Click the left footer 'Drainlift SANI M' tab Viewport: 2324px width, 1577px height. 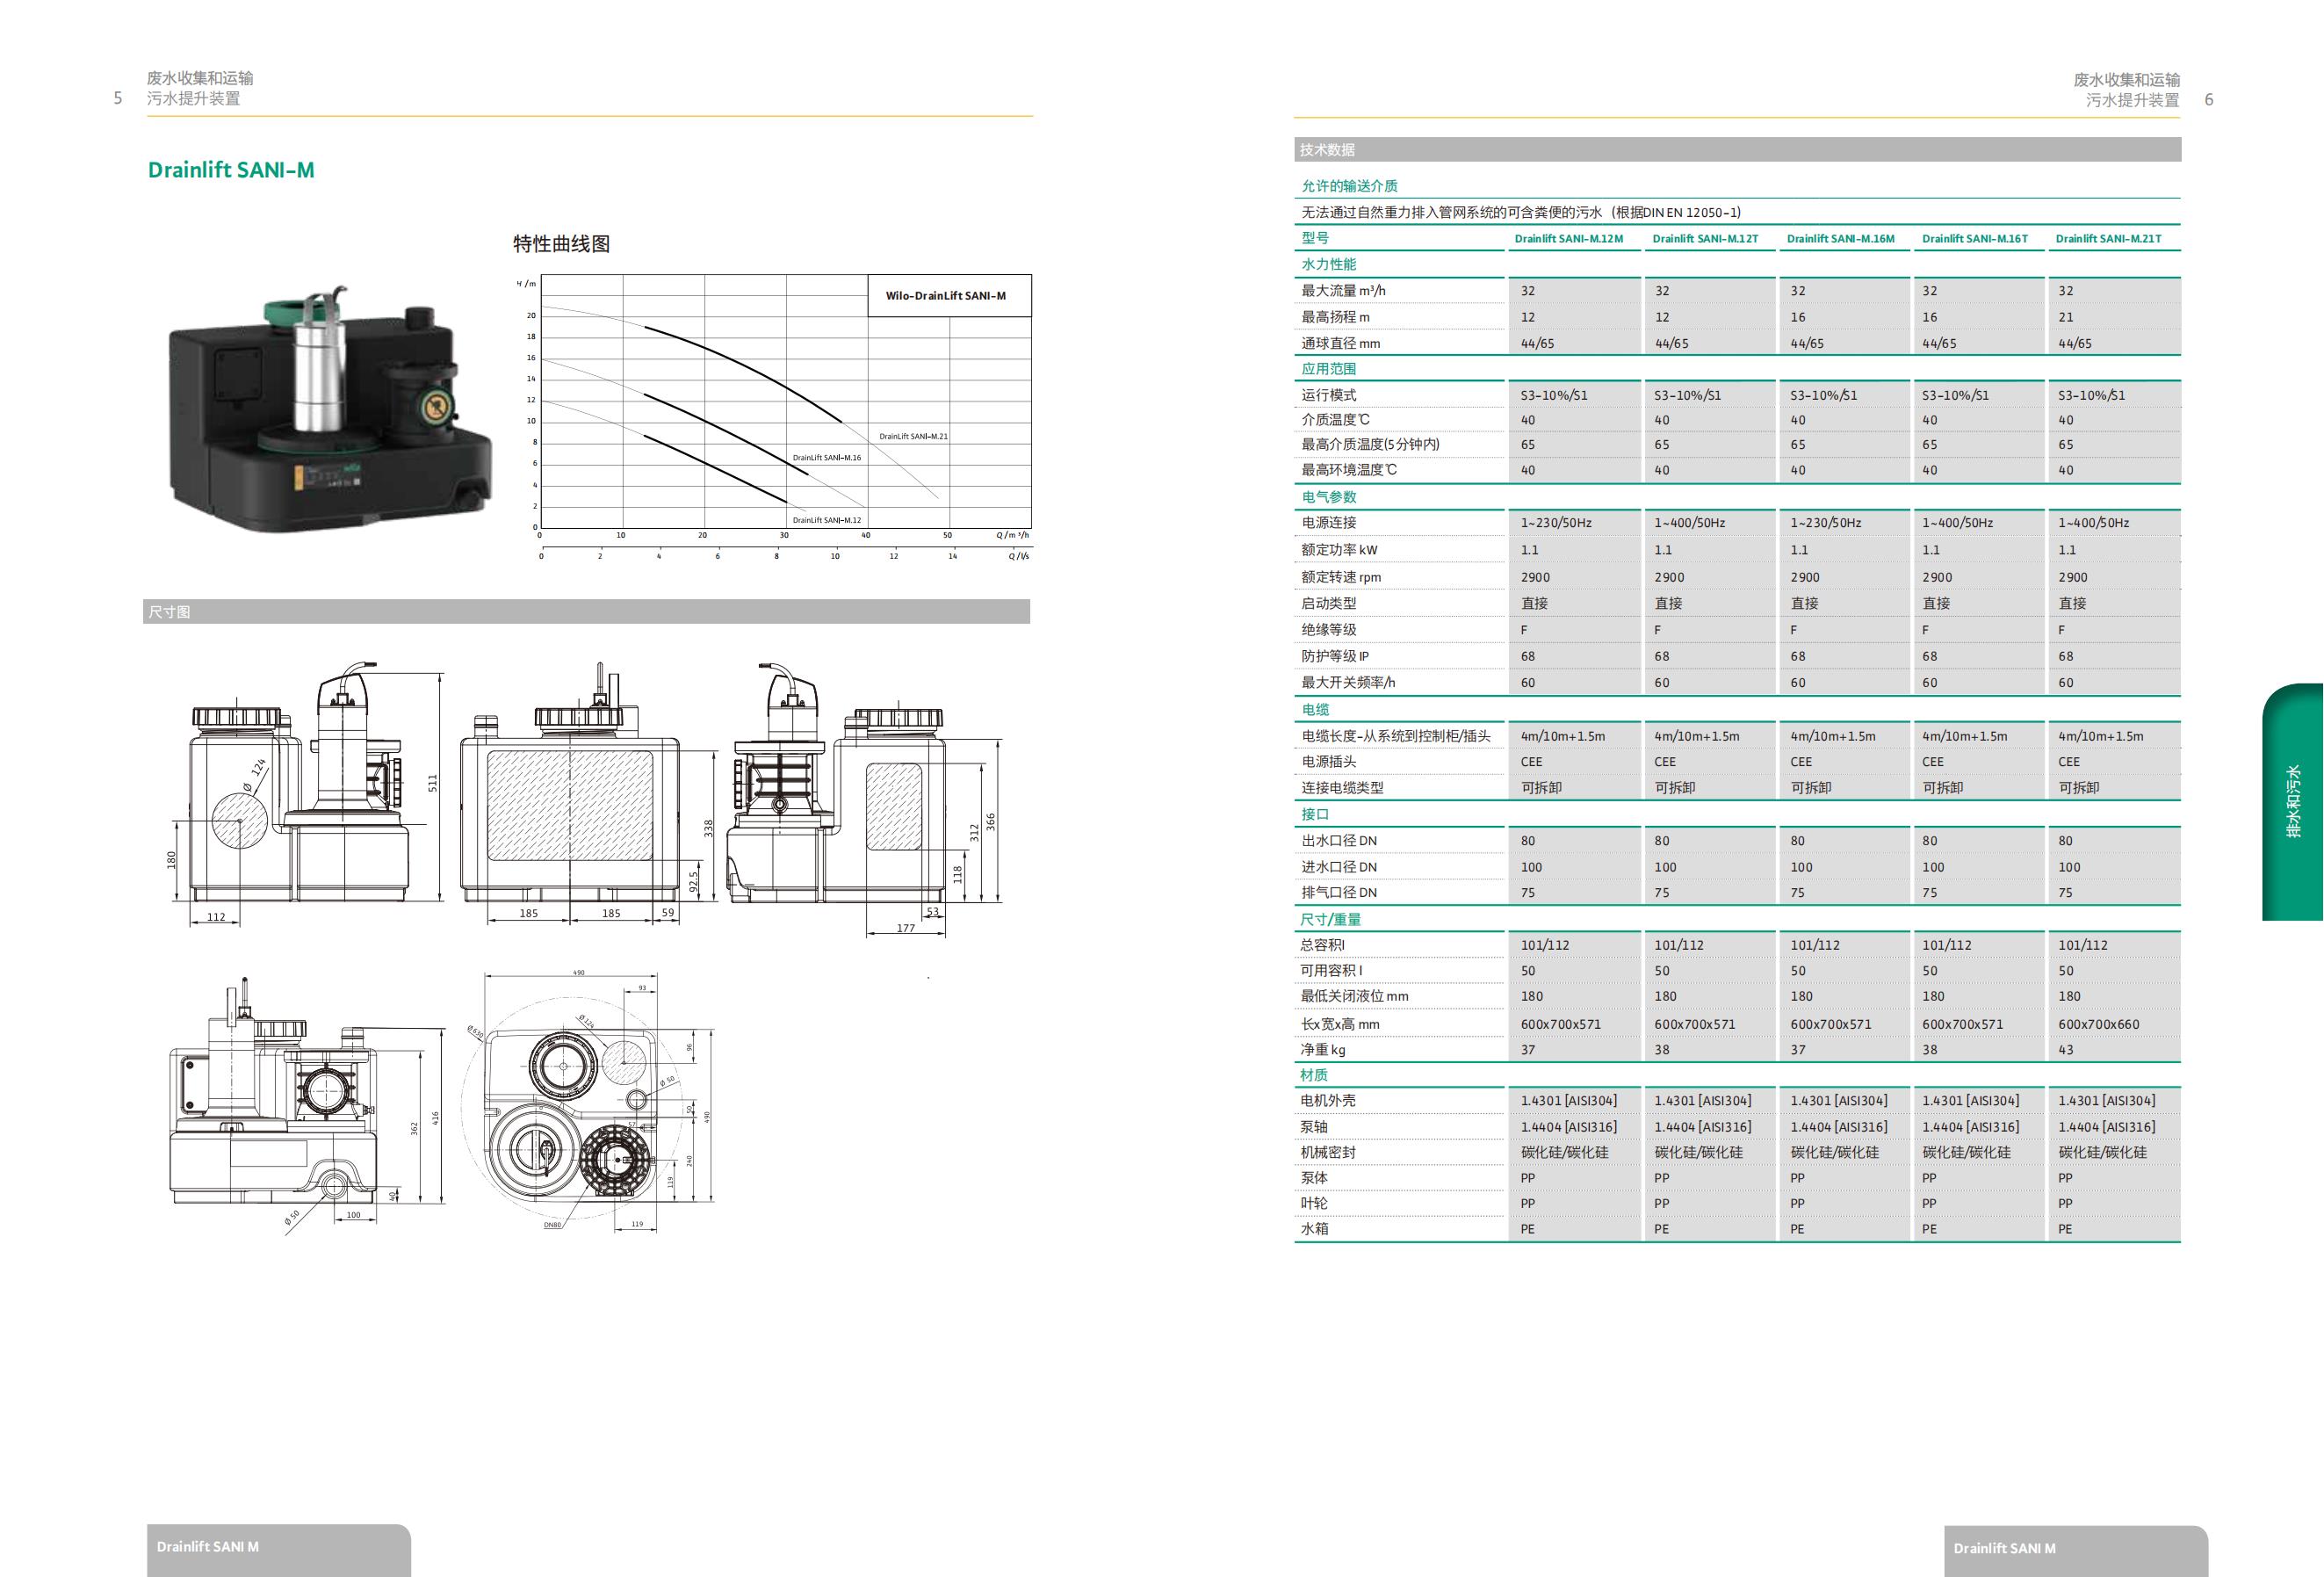coord(279,1550)
